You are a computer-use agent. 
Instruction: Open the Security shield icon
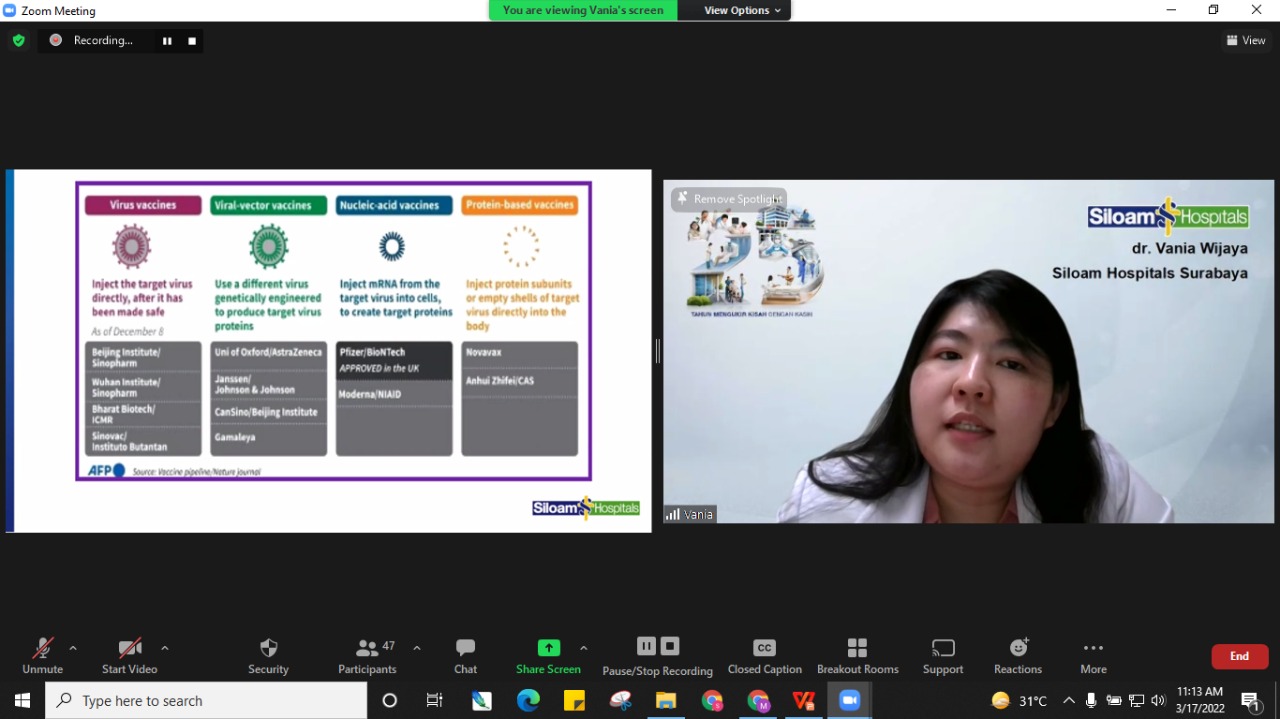click(x=268, y=648)
